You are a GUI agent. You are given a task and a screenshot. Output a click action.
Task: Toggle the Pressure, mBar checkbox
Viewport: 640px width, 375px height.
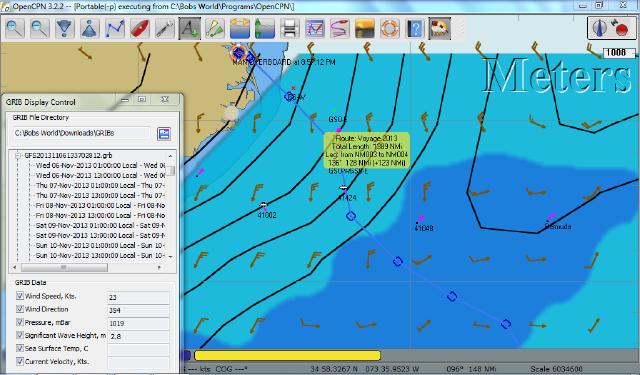[x=19, y=322]
